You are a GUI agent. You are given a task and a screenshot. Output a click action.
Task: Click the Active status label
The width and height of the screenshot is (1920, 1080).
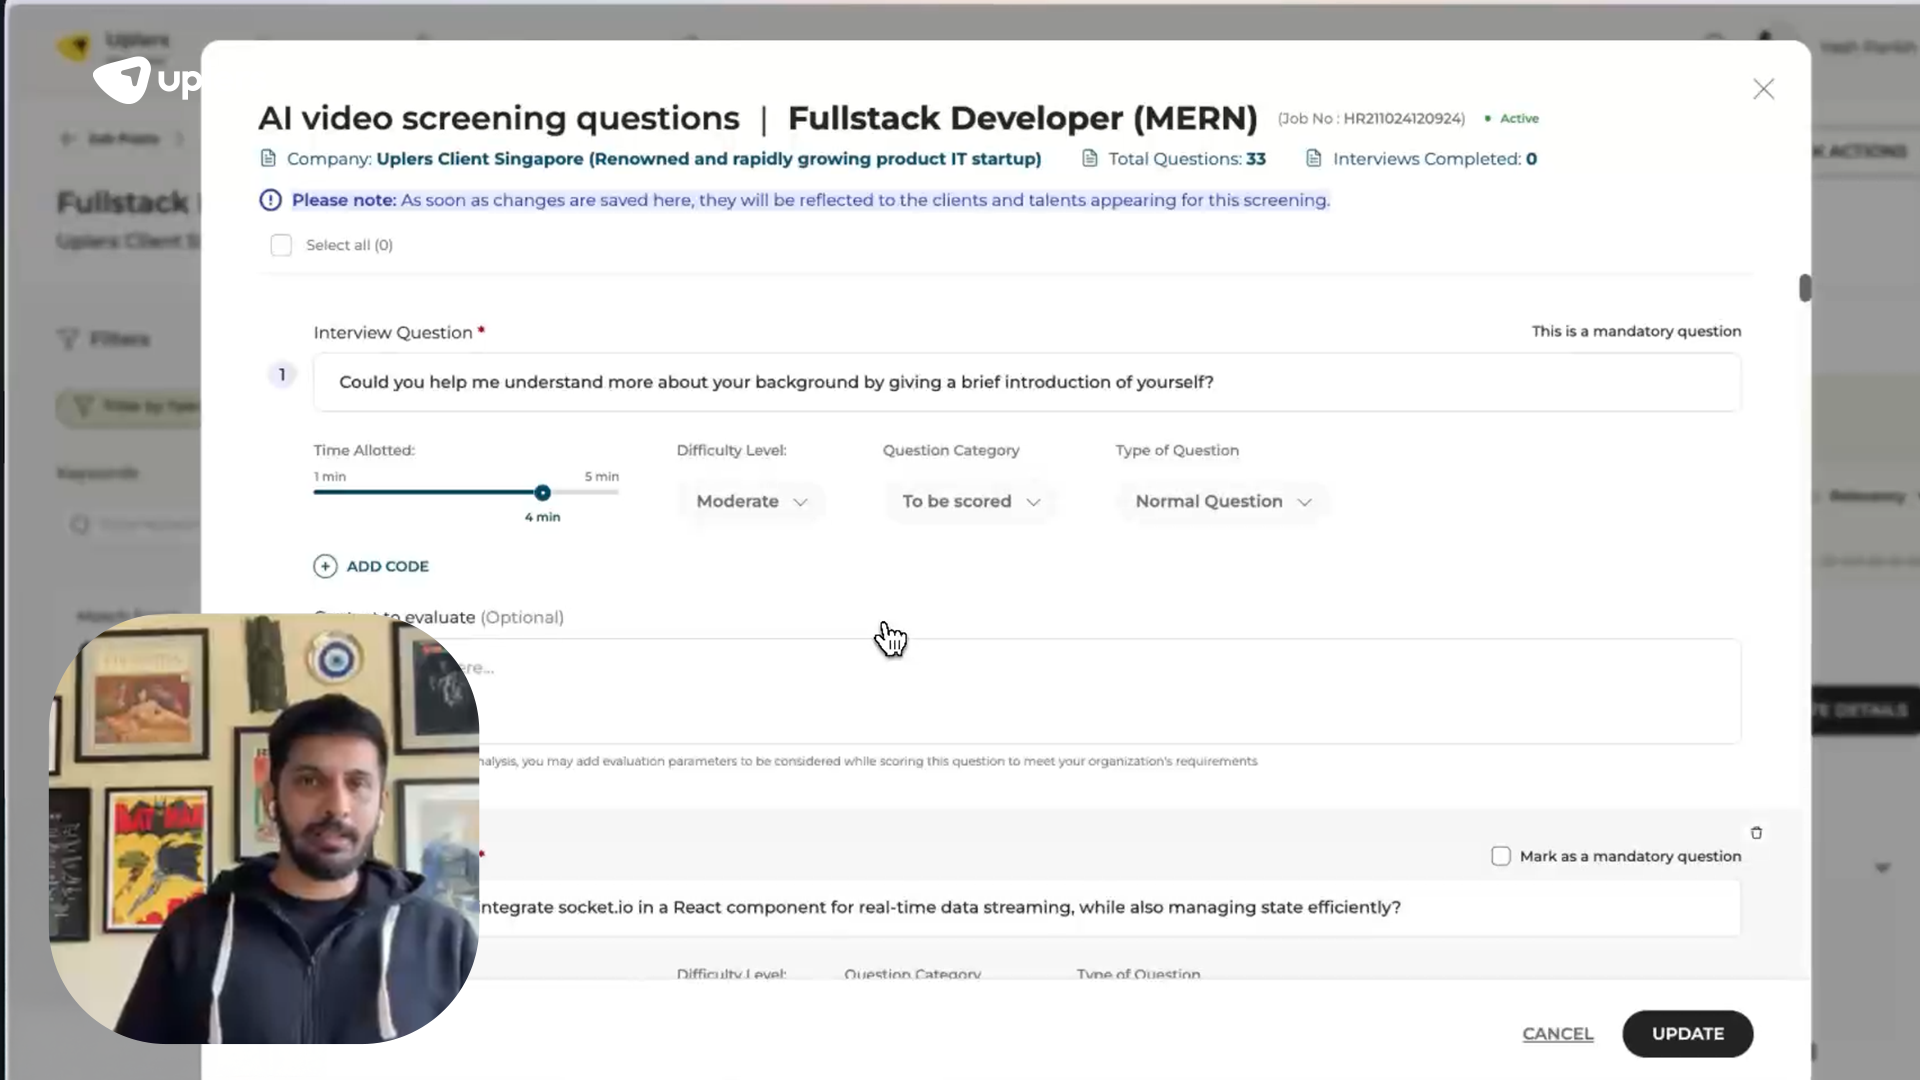coord(1518,118)
